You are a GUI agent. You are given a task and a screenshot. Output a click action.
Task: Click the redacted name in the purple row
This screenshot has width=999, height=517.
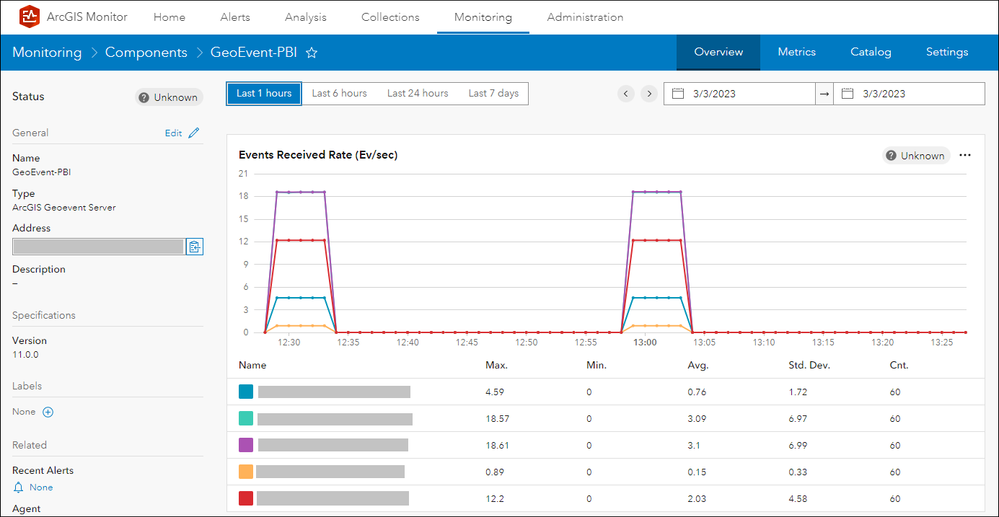[x=333, y=445]
